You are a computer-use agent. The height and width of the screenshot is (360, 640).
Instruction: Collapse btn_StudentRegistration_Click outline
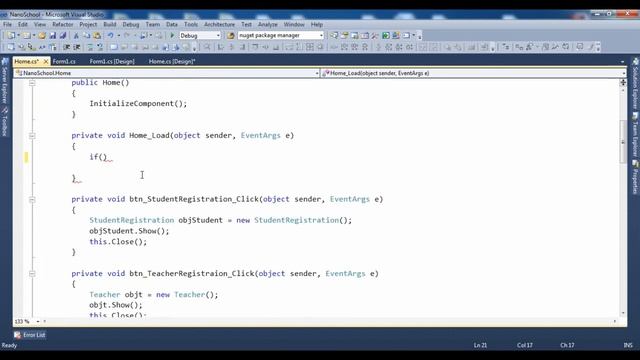click(32, 200)
